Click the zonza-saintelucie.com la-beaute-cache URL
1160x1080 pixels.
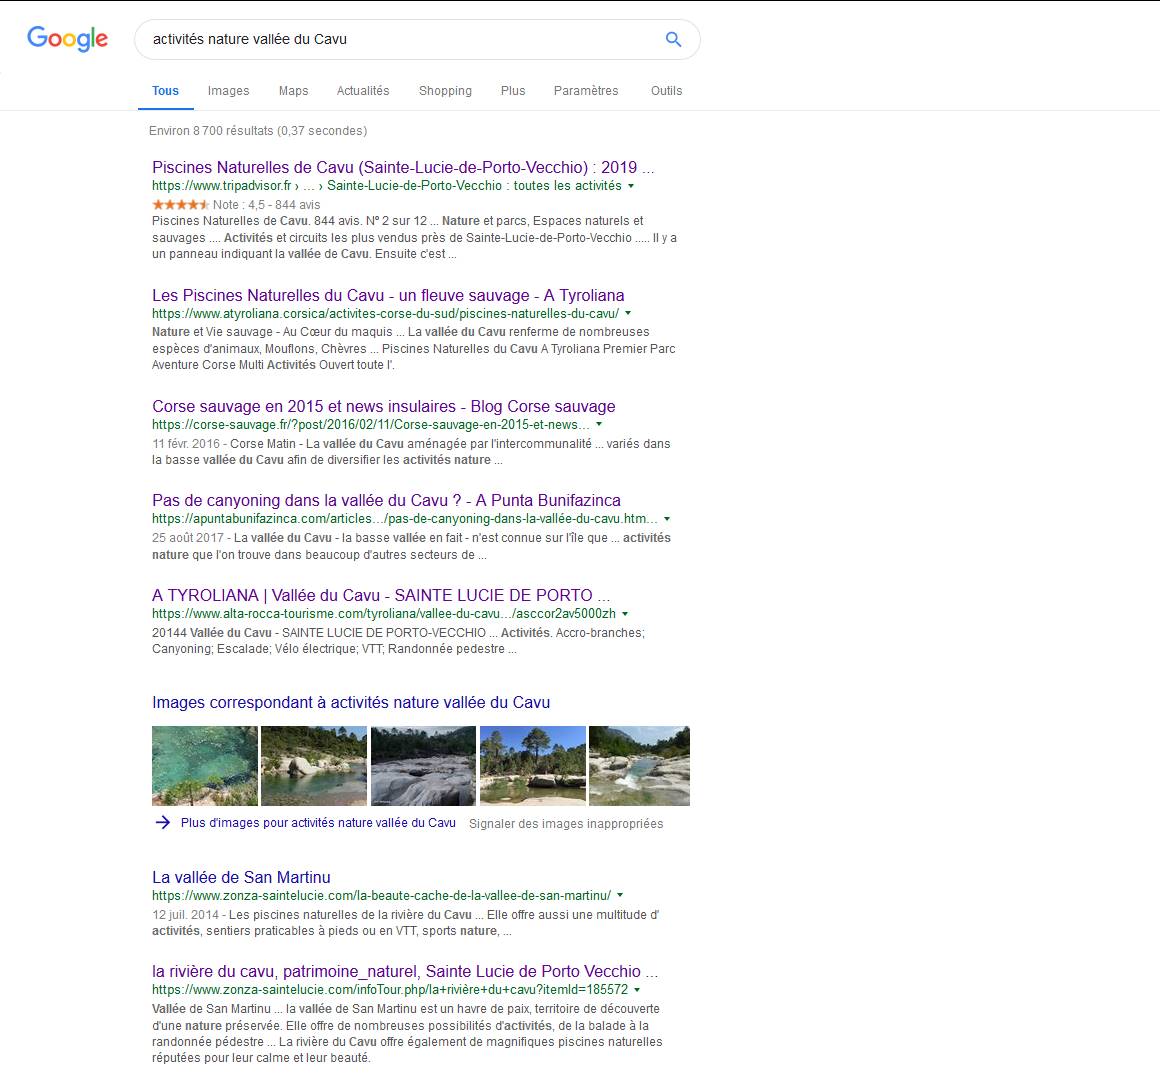[x=382, y=896]
